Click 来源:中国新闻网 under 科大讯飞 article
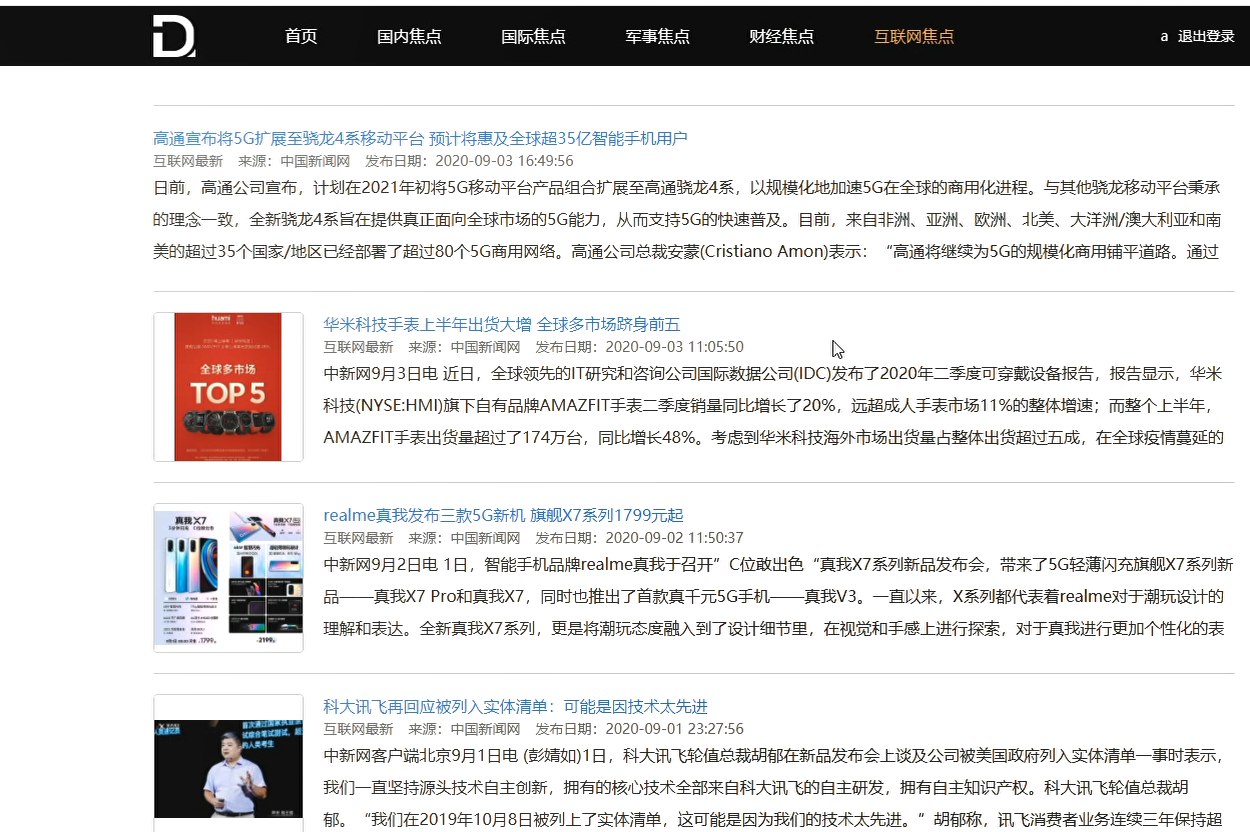 point(464,729)
